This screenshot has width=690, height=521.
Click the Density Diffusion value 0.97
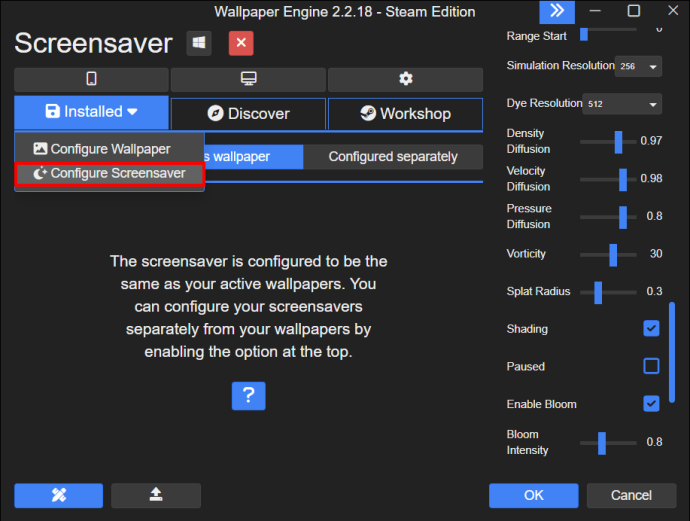651,141
